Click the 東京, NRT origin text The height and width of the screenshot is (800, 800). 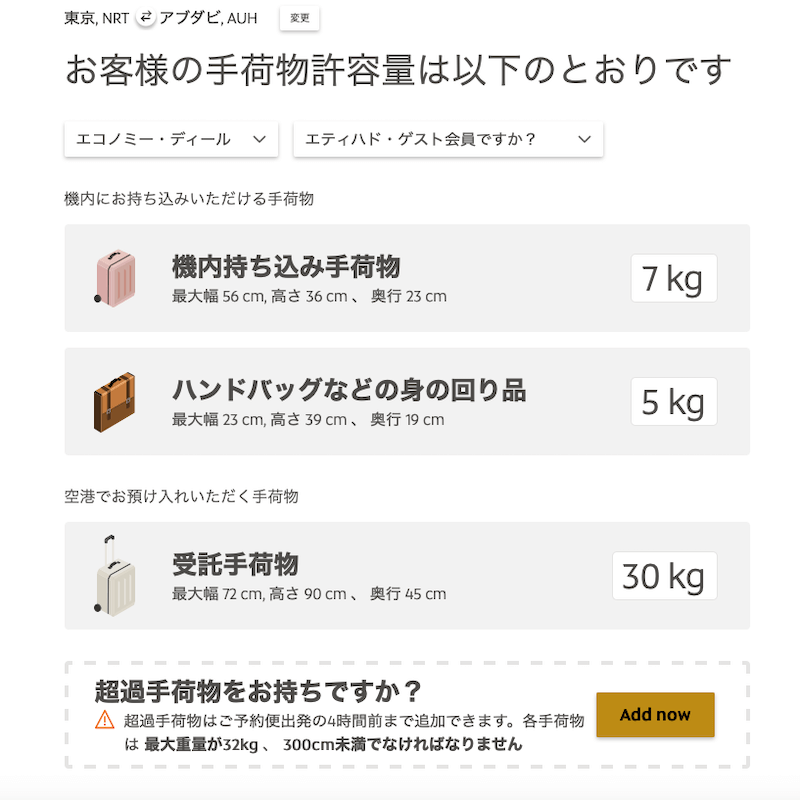[96, 18]
